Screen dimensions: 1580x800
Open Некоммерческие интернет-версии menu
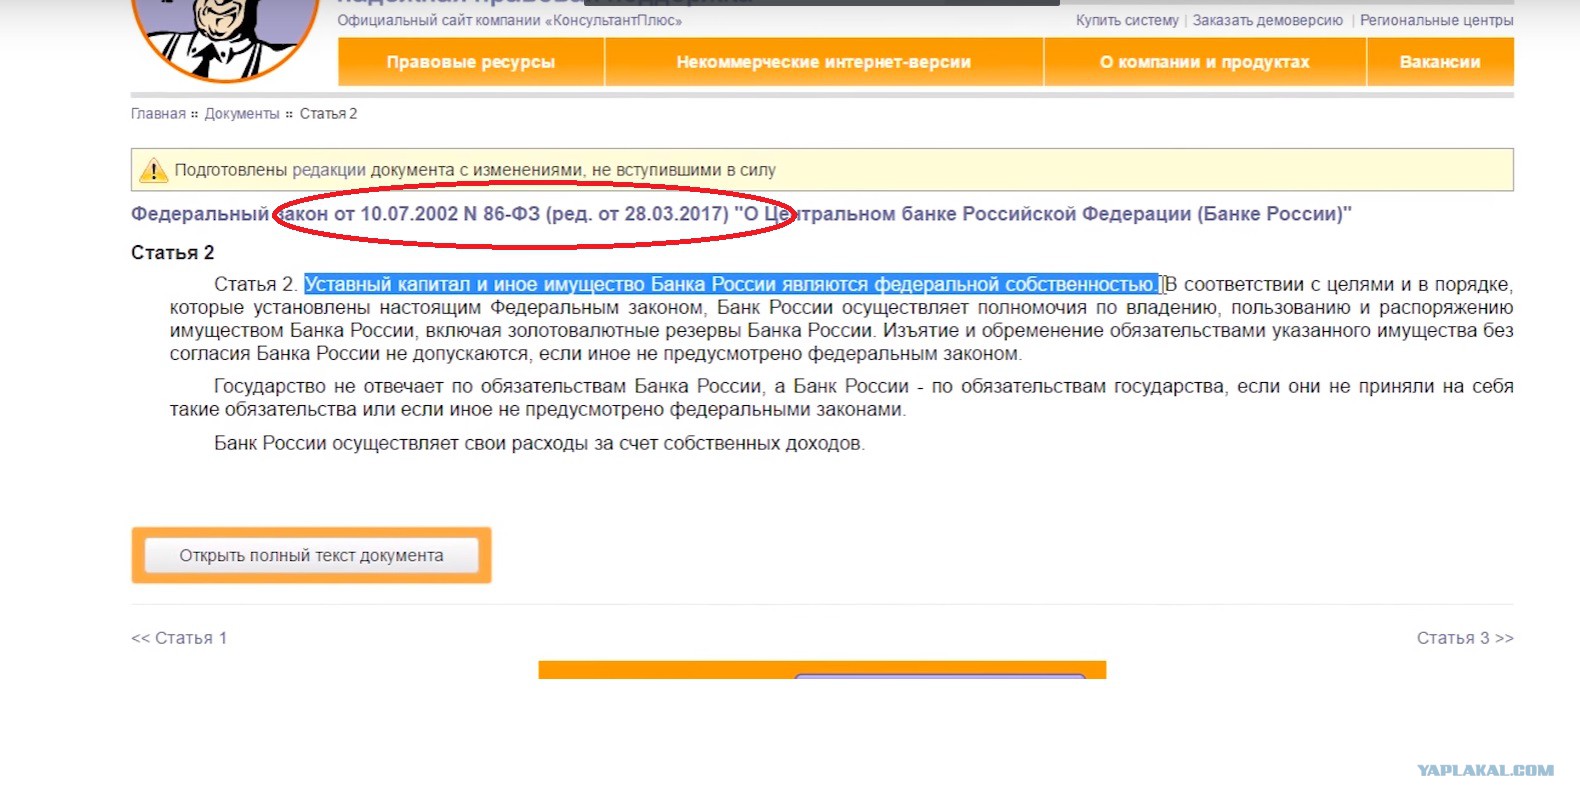click(x=824, y=62)
